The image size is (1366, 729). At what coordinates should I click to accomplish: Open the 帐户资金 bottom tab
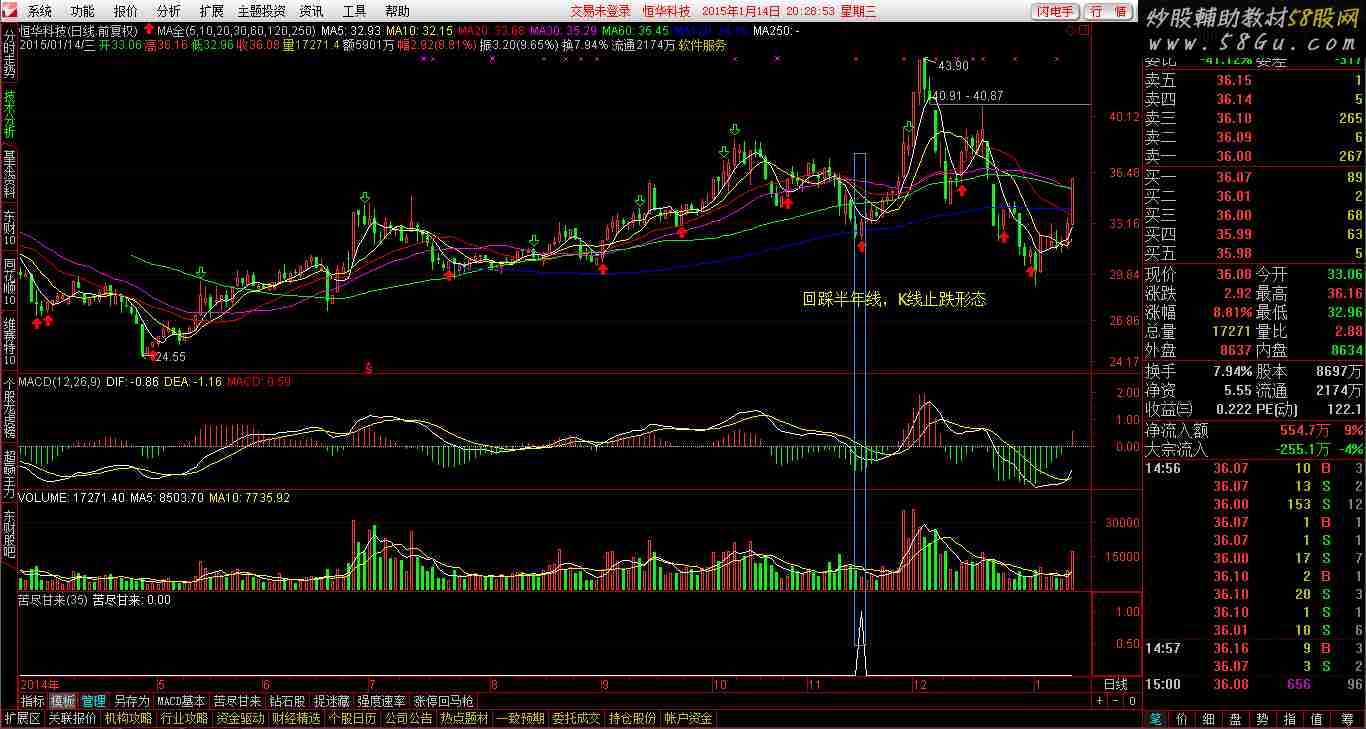[688, 718]
